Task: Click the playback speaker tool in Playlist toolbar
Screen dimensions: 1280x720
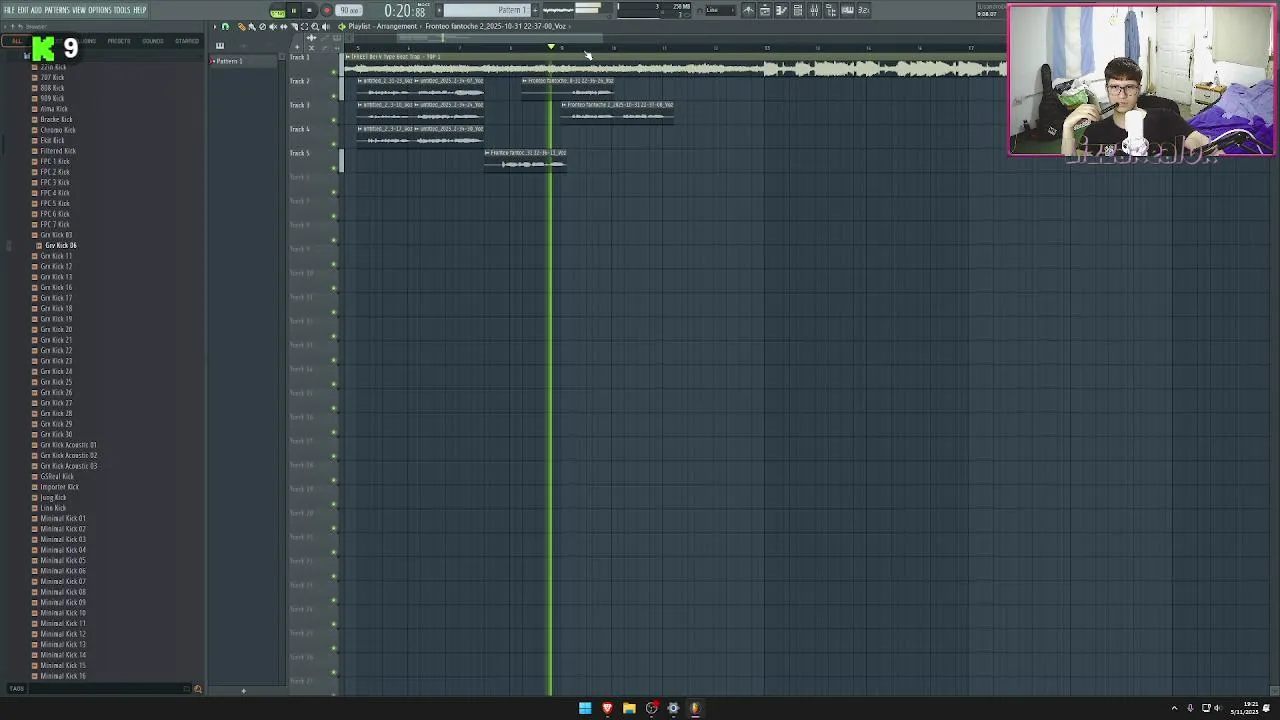Action: (326, 27)
